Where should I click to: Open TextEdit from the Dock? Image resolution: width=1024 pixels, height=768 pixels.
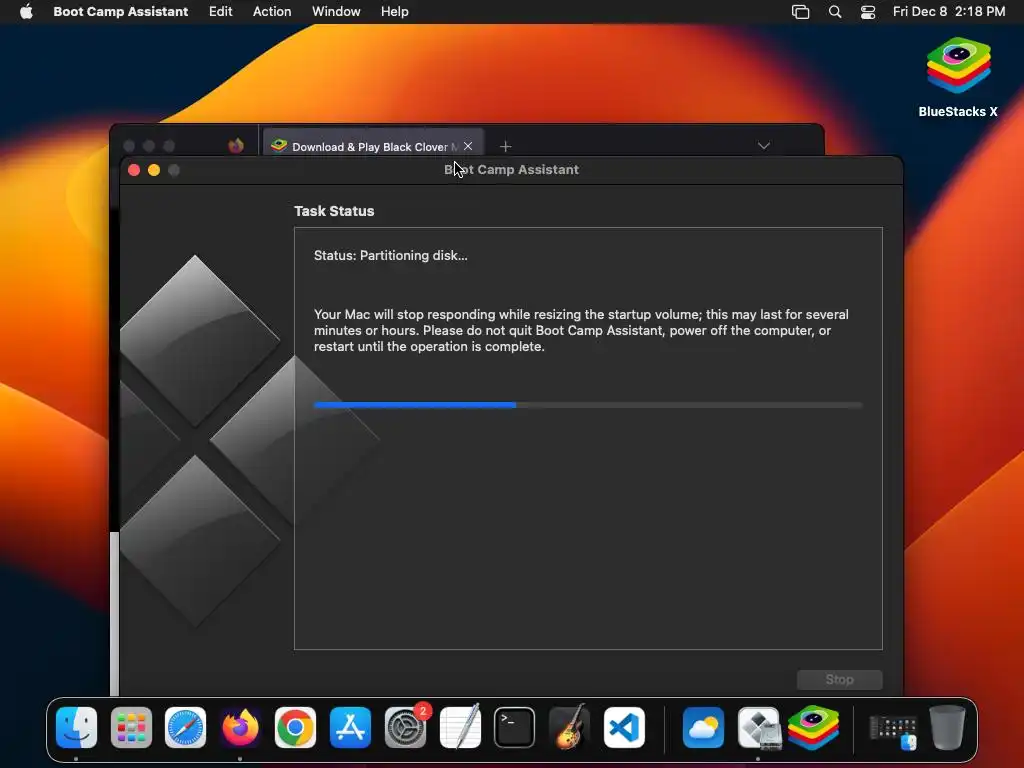point(460,728)
